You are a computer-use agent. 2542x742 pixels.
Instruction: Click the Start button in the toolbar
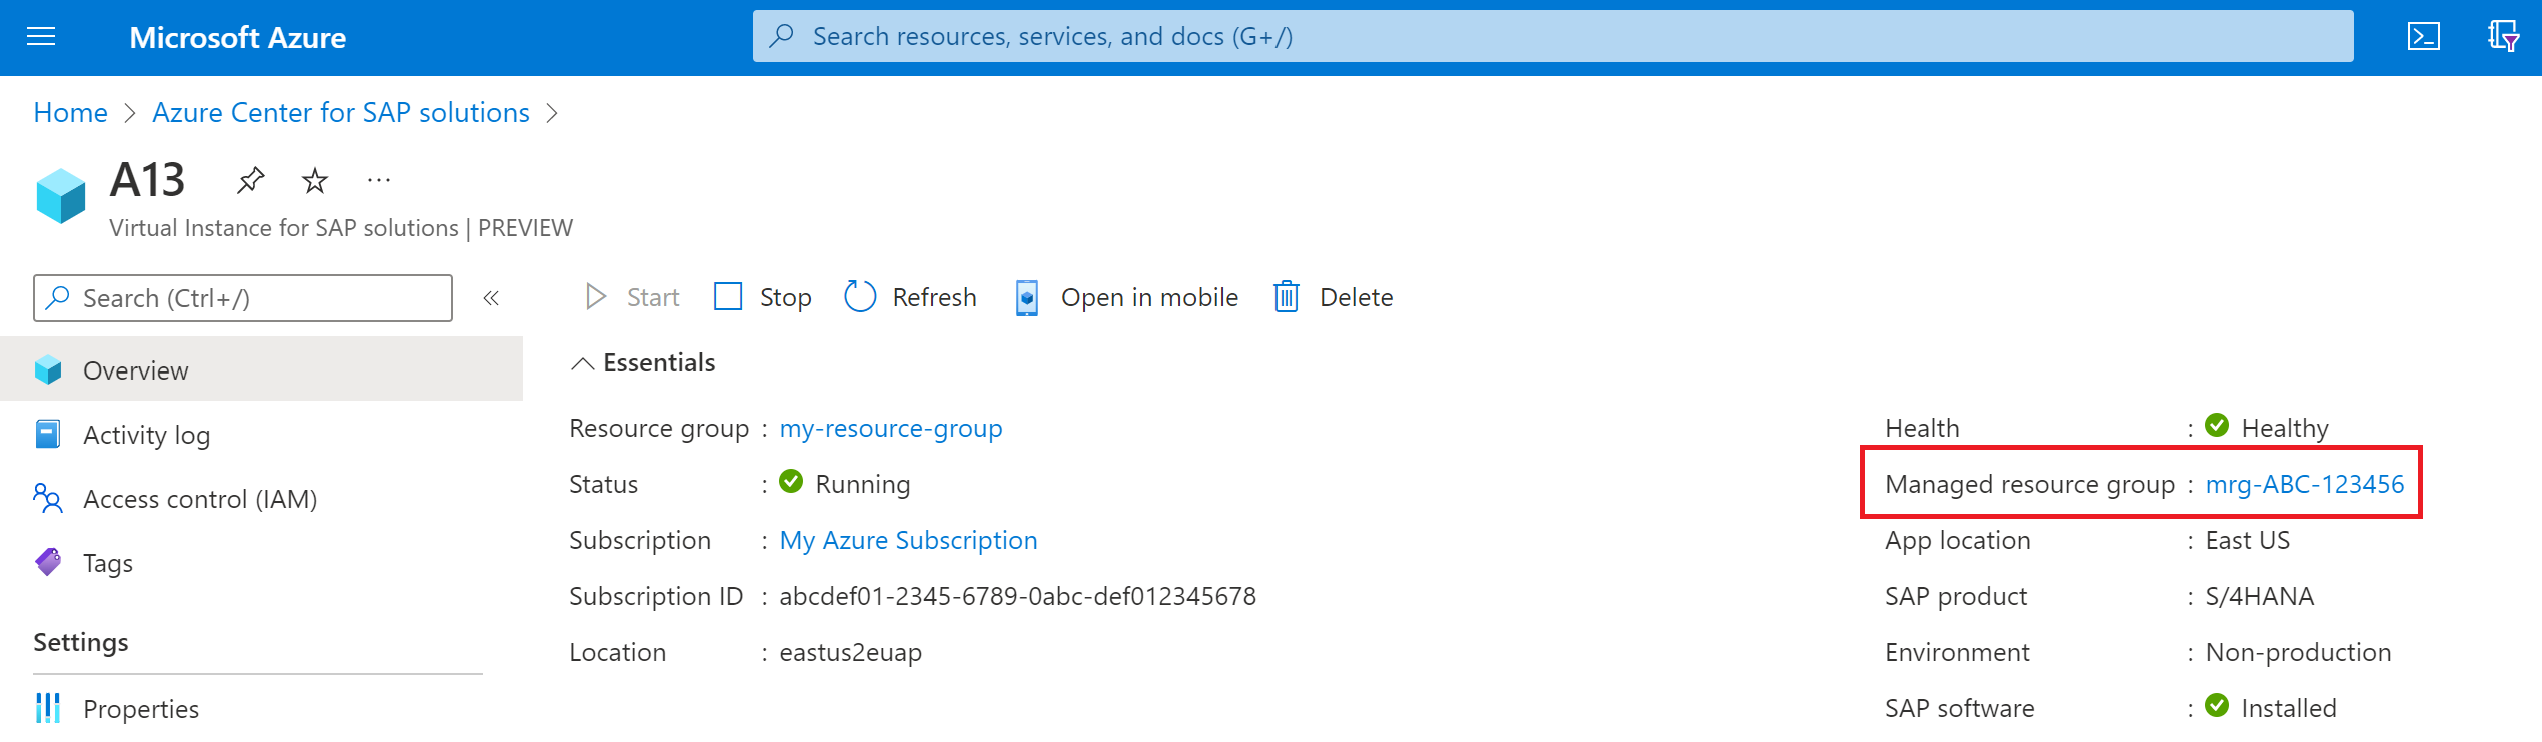click(x=632, y=297)
